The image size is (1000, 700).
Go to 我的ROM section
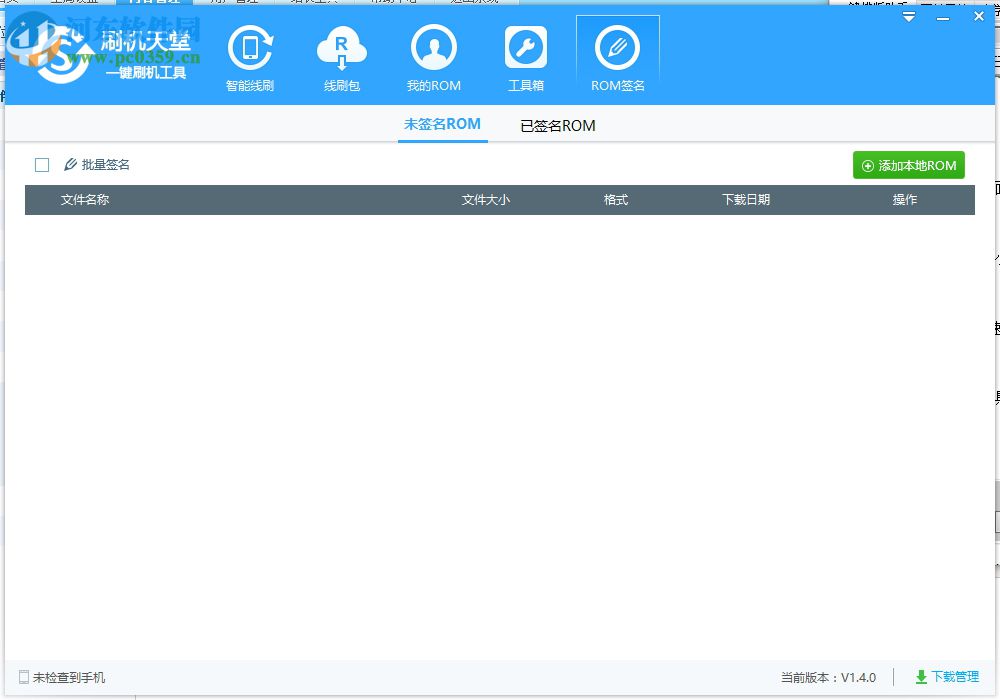pyautogui.click(x=434, y=59)
